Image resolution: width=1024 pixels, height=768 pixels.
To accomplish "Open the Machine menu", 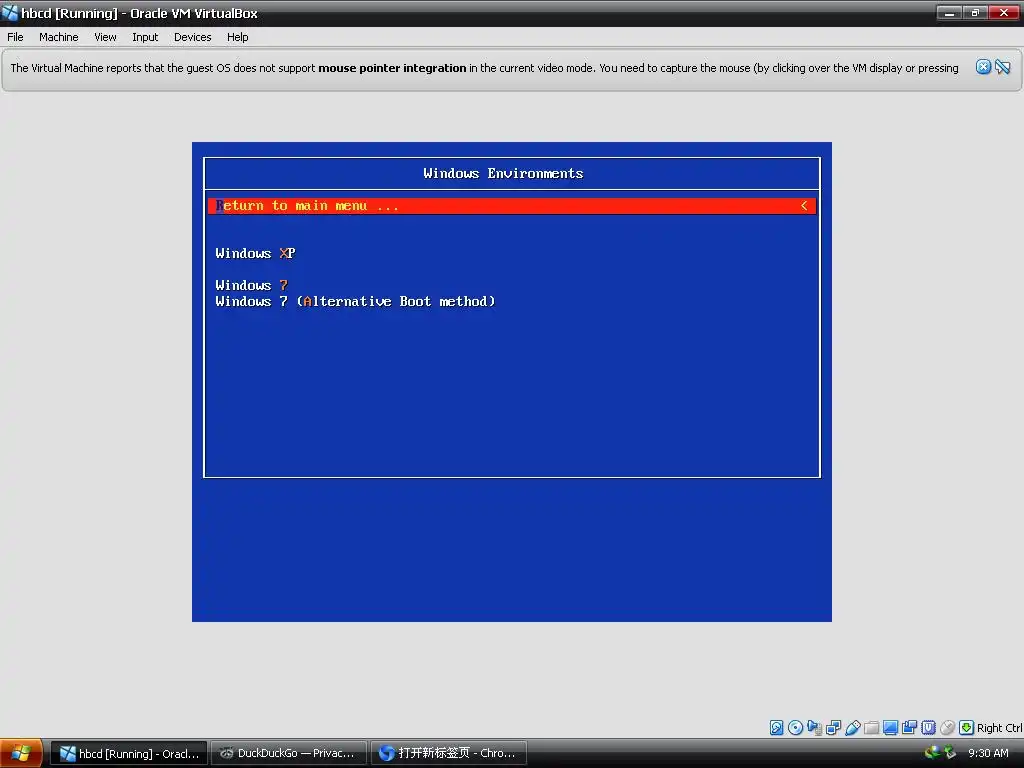I will [59, 37].
